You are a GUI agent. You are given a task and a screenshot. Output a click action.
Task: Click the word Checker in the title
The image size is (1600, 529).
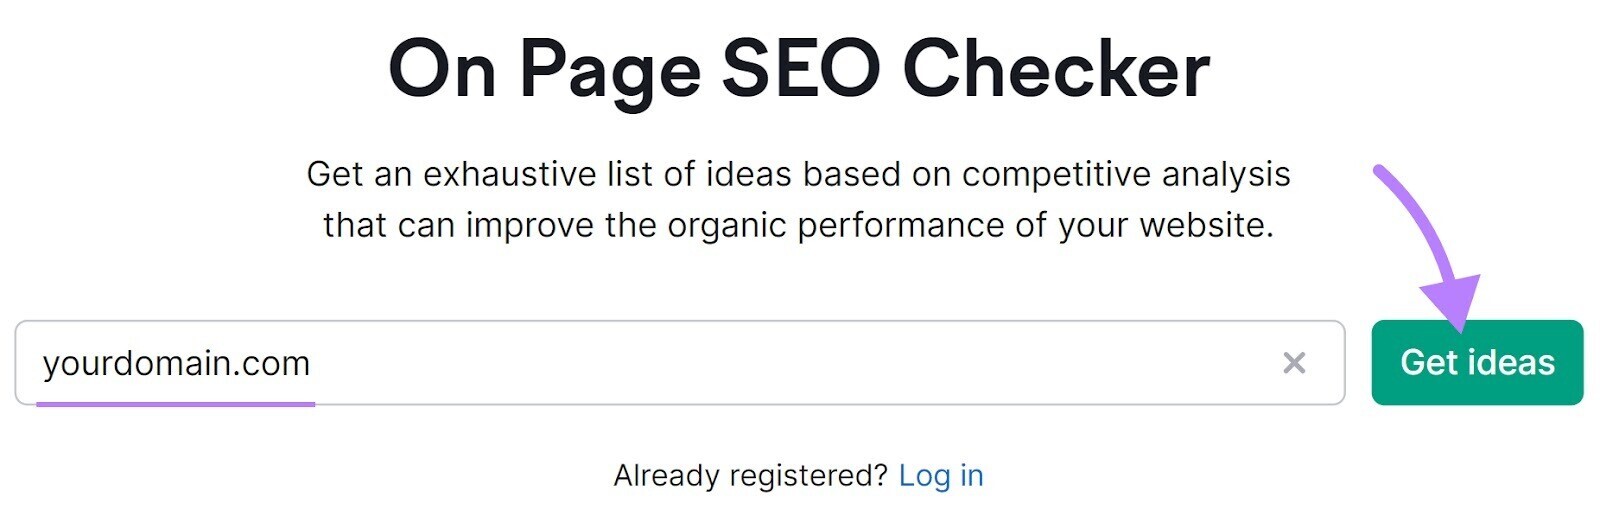click(x=1055, y=70)
